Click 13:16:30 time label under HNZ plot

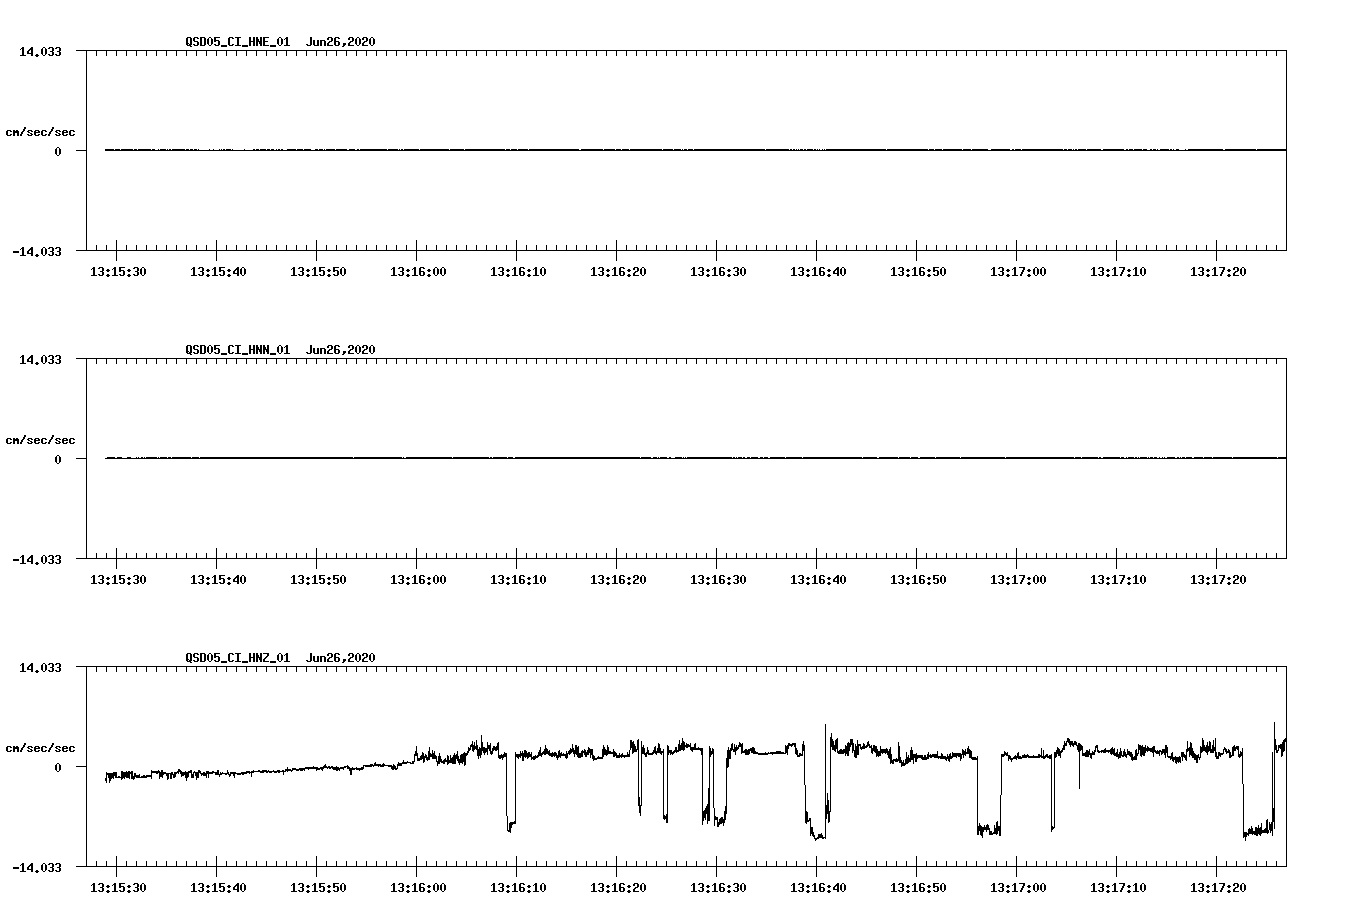718,888
